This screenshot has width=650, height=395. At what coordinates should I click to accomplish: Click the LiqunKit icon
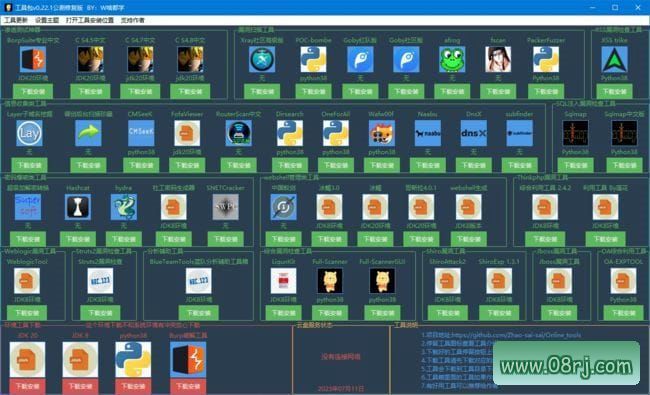pos(284,281)
